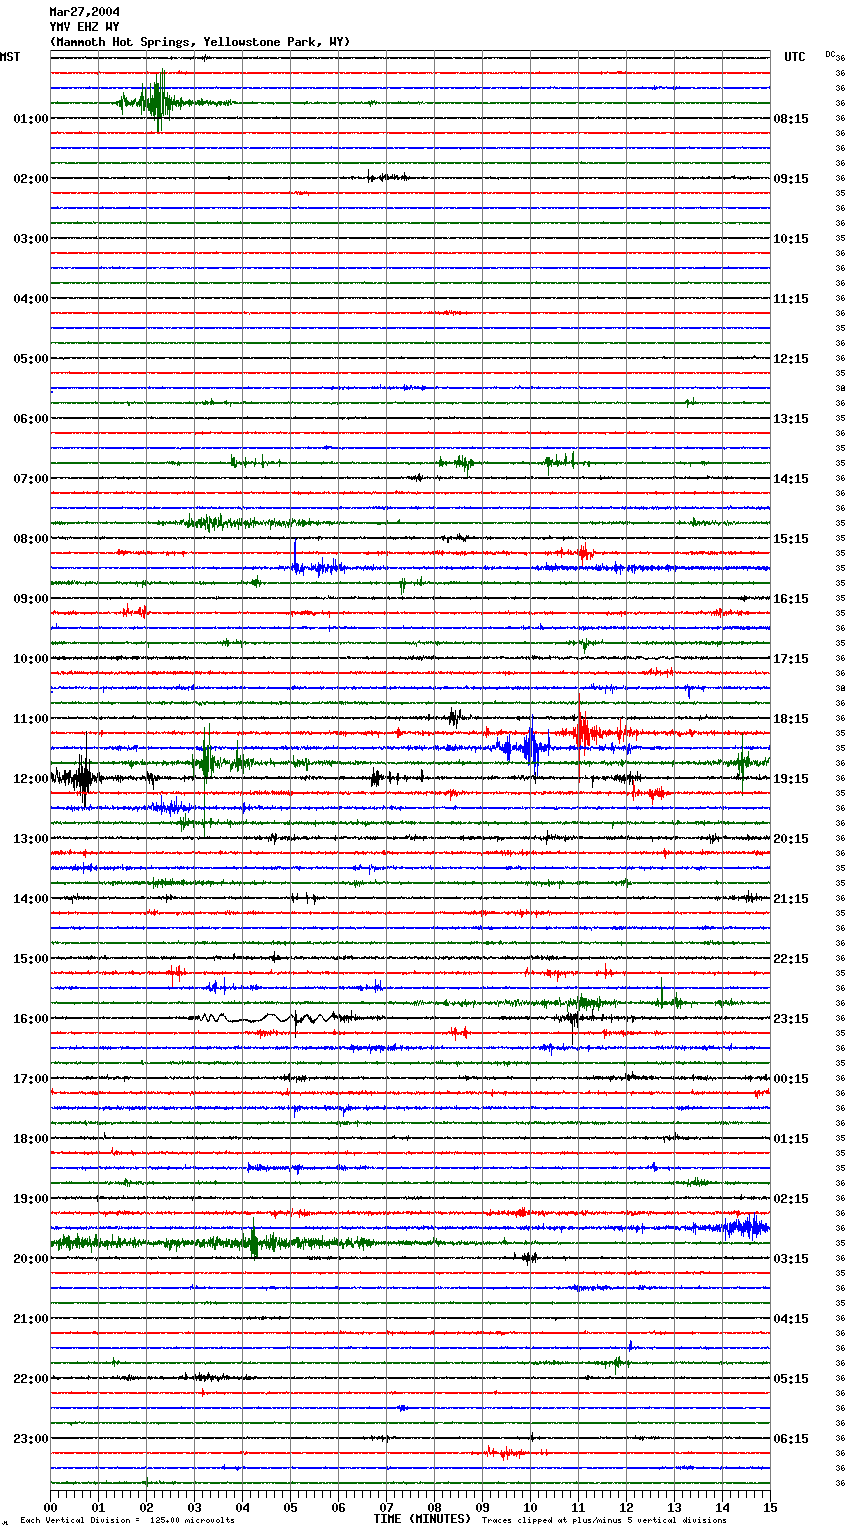Select the '12:00' MST hour label
Screen dimensions: 850x1534
coord(31,779)
